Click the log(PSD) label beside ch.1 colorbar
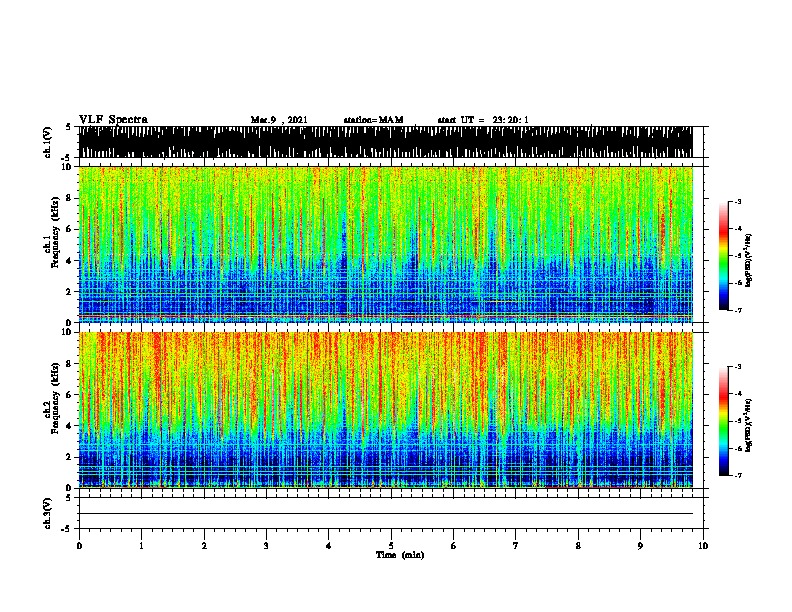 748,260
